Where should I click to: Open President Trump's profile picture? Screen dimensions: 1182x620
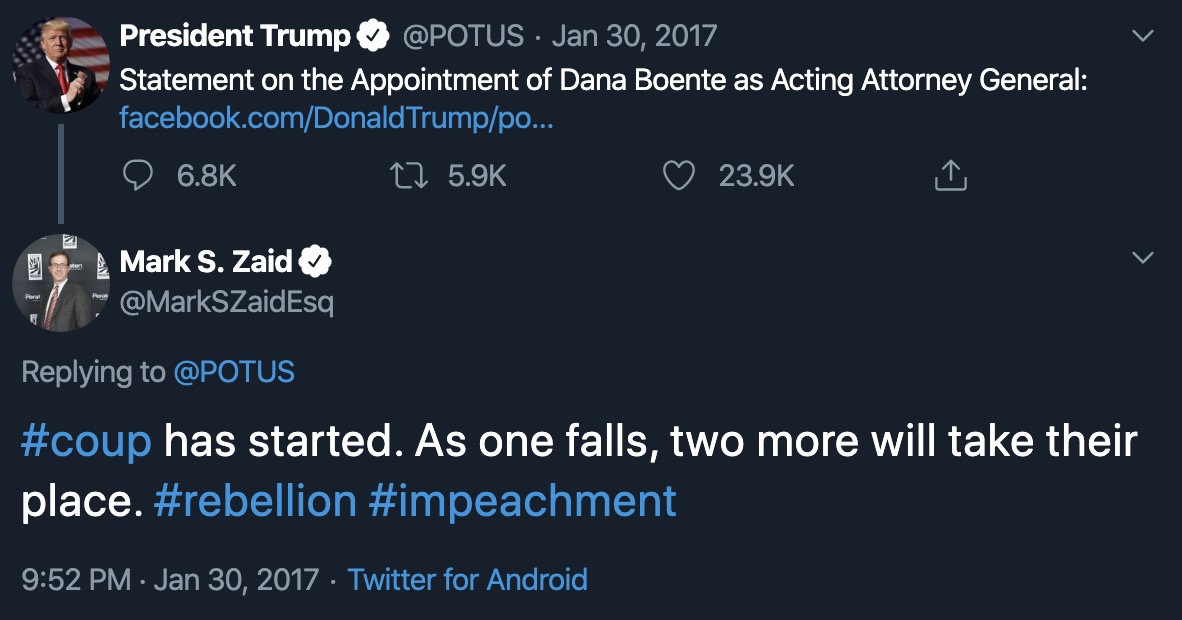(x=60, y=65)
